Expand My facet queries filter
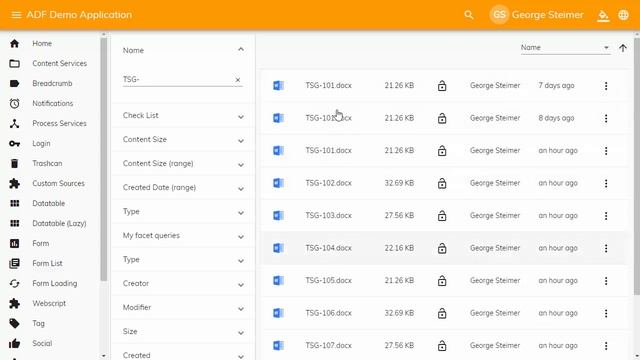Screen dimensions: 640x360 (183, 236)
